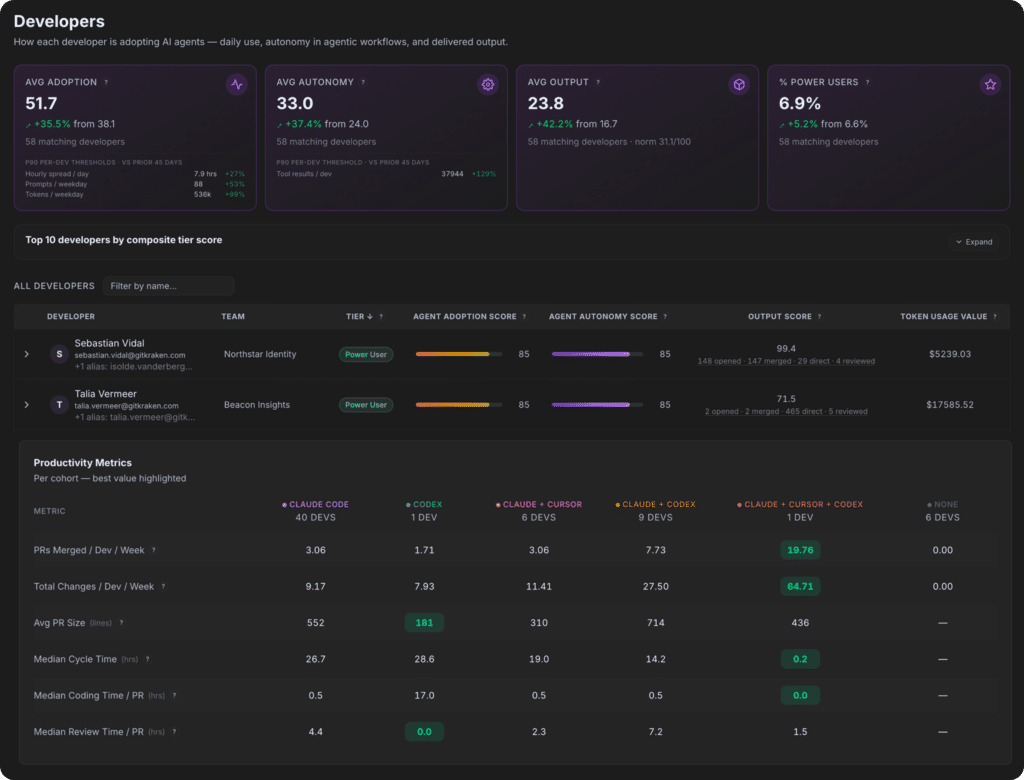Open the help icon next to Token Usage Value
This screenshot has width=1024, height=780.
[995, 317]
